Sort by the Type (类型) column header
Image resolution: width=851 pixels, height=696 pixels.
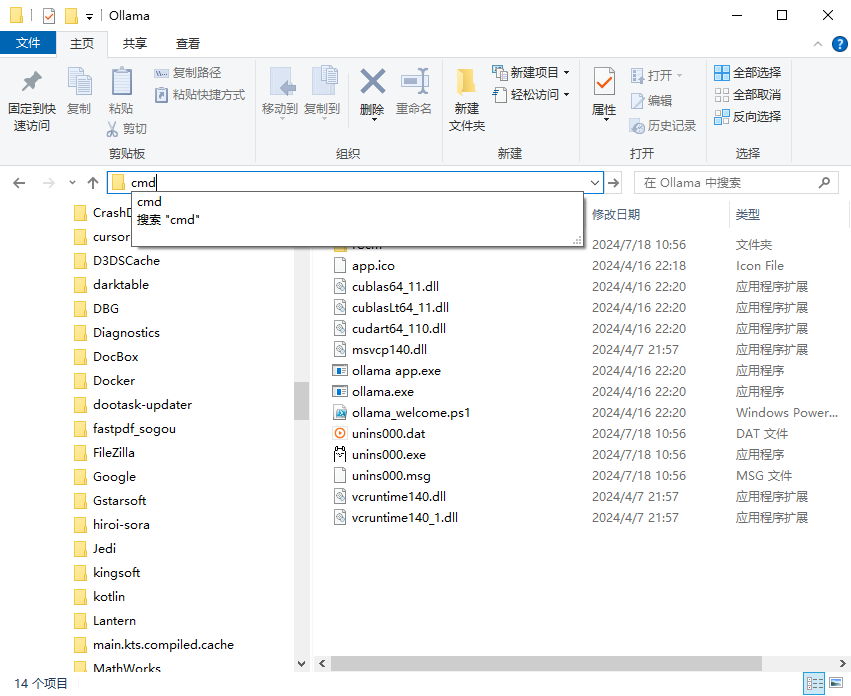pos(747,214)
